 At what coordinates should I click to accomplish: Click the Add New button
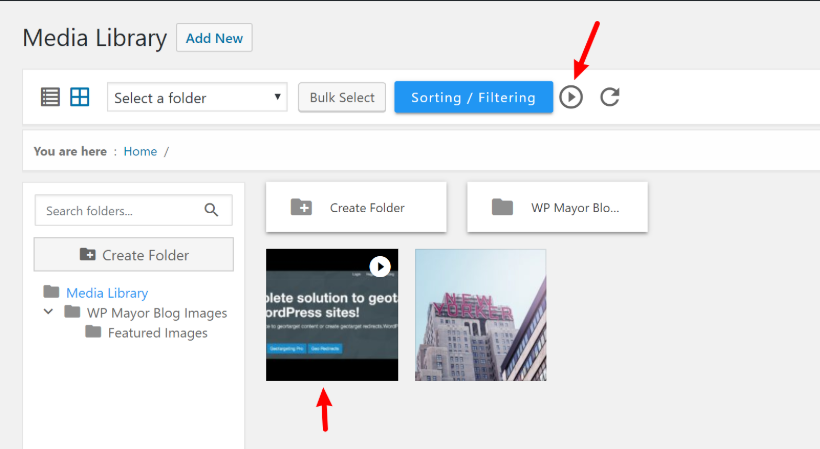pyautogui.click(x=214, y=38)
